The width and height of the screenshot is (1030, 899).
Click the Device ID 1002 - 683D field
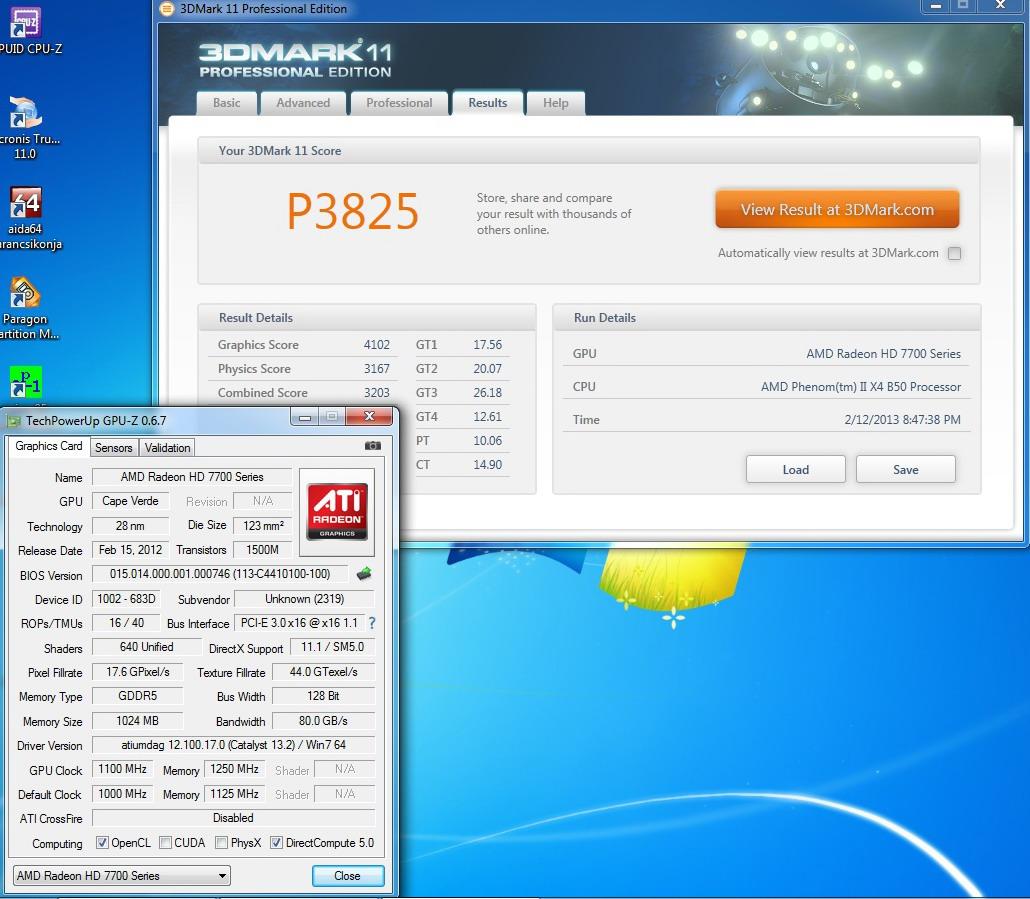127,598
